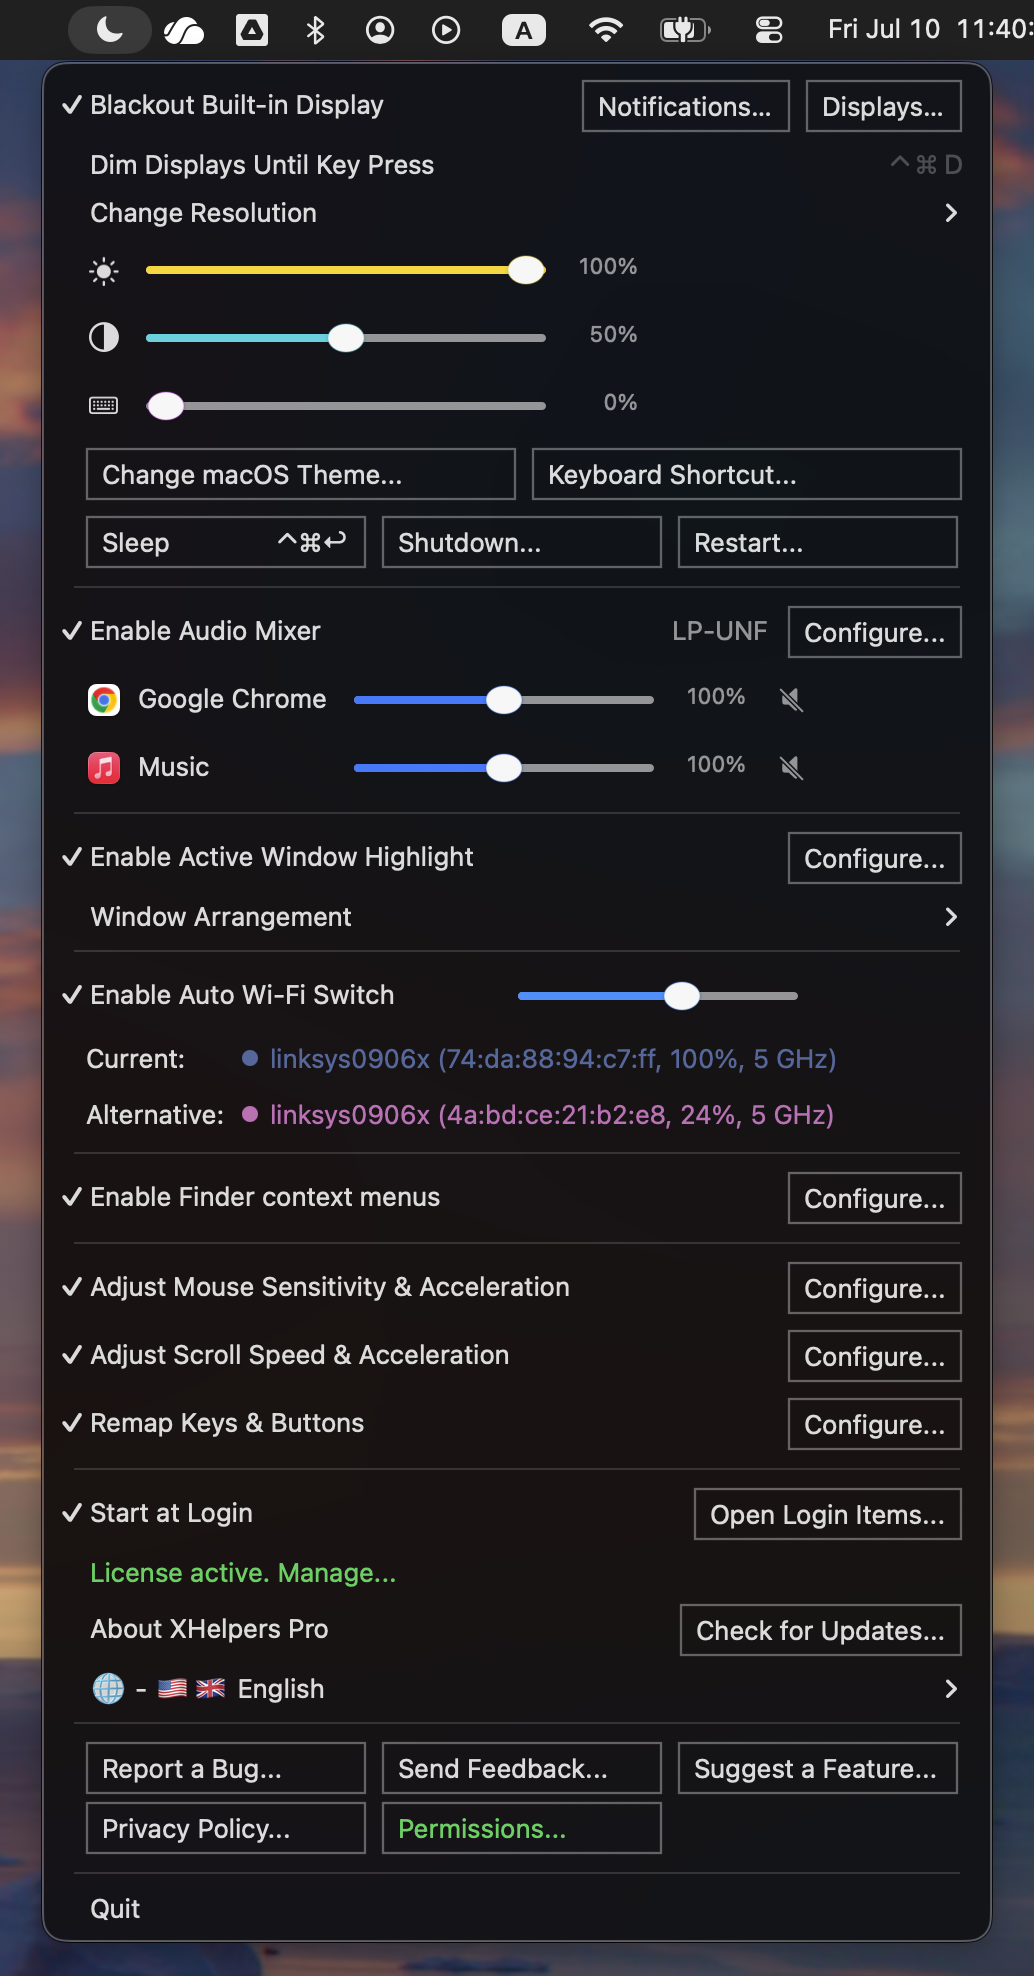Configure Active Window Highlight

coord(875,858)
